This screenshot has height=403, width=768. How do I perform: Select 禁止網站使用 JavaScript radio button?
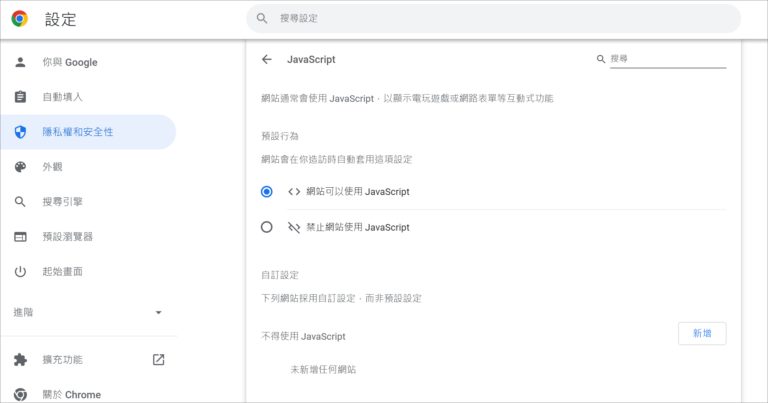[266, 227]
